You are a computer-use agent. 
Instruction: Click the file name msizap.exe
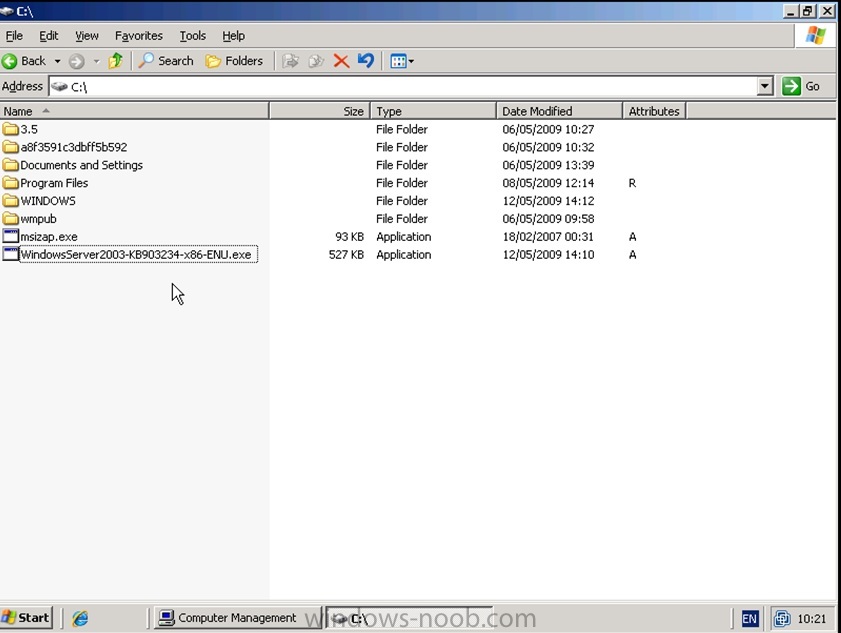coord(49,237)
